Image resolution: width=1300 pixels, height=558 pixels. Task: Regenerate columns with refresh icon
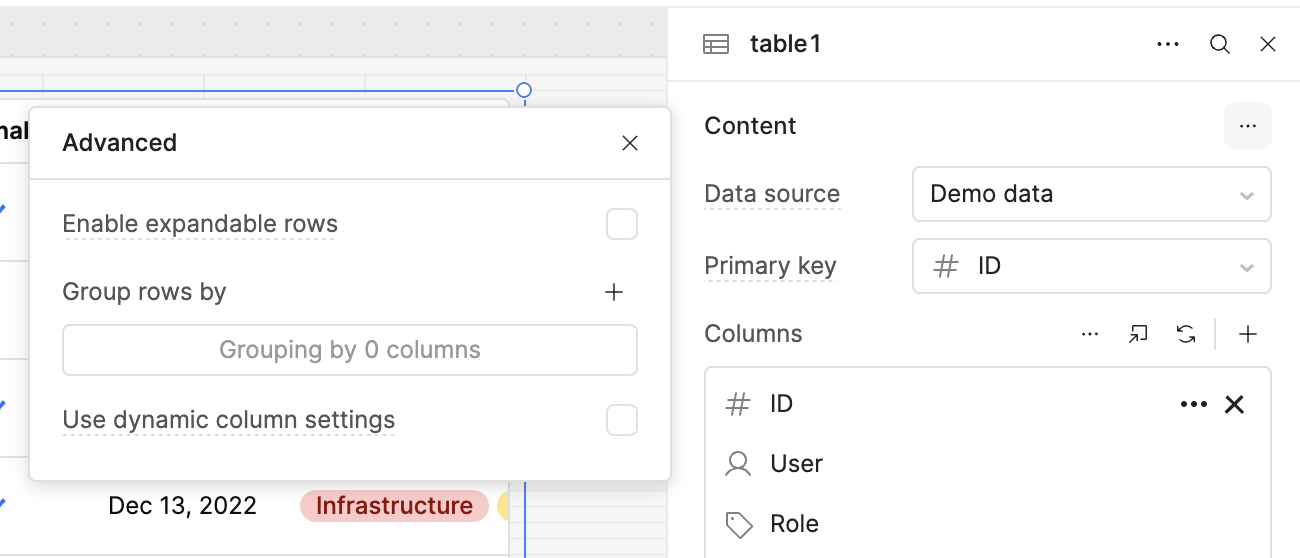click(1186, 334)
